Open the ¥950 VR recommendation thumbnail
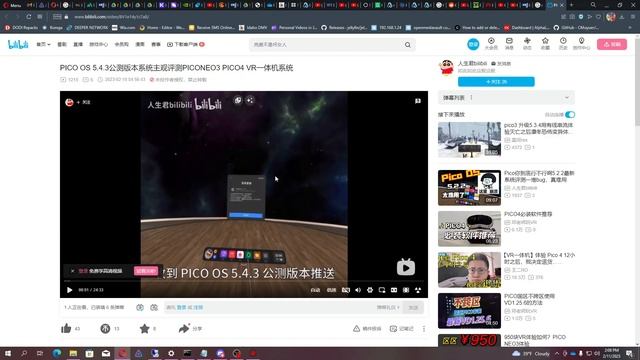This screenshot has height=360, width=640. click(469, 340)
